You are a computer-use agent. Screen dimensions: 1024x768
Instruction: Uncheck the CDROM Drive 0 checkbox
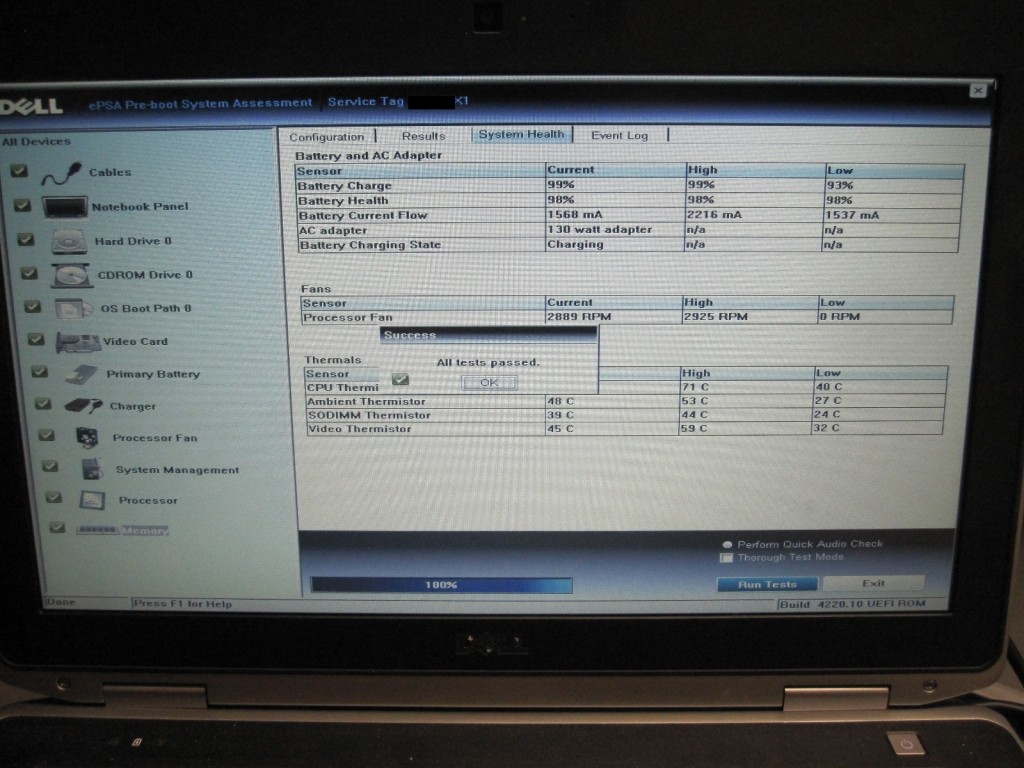[x=29, y=273]
